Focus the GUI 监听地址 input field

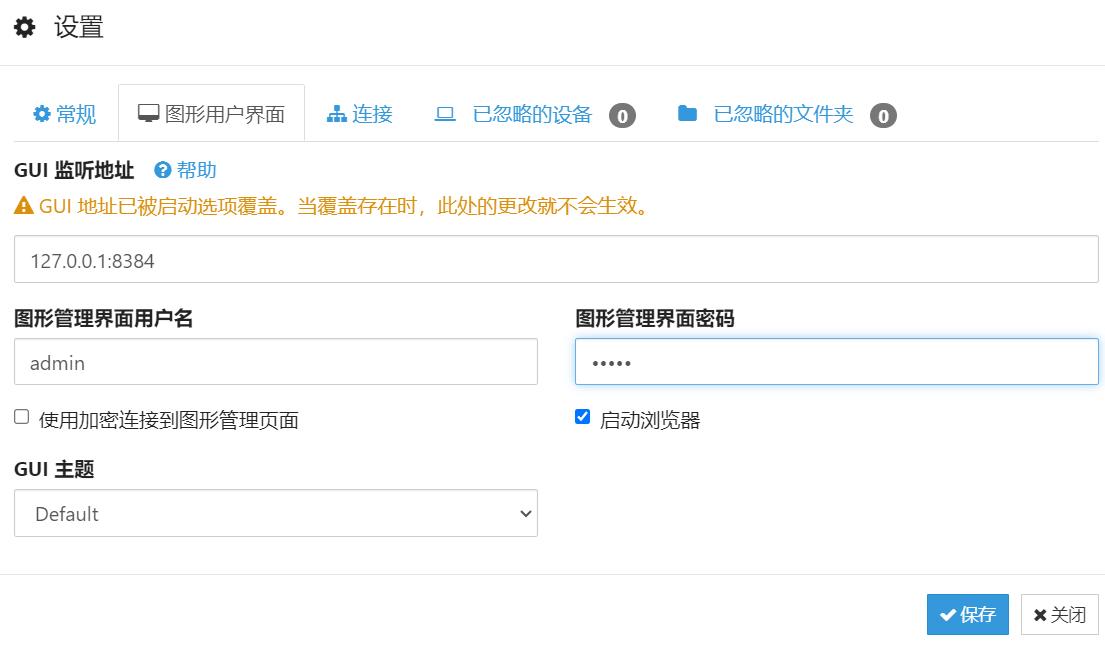pyautogui.click(x=556, y=259)
